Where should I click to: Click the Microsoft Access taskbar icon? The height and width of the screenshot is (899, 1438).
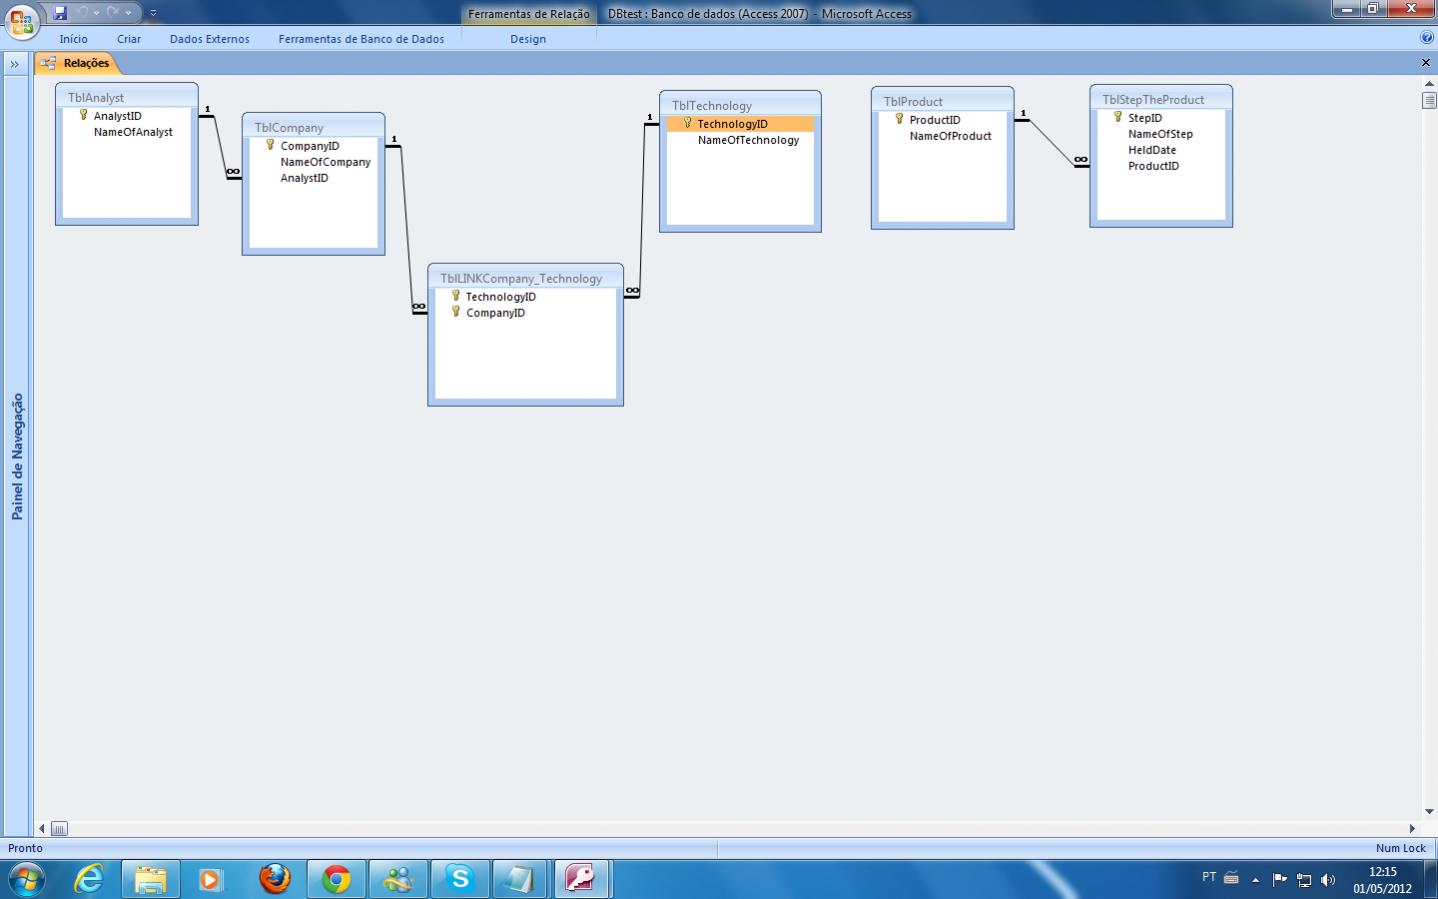(x=581, y=879)
